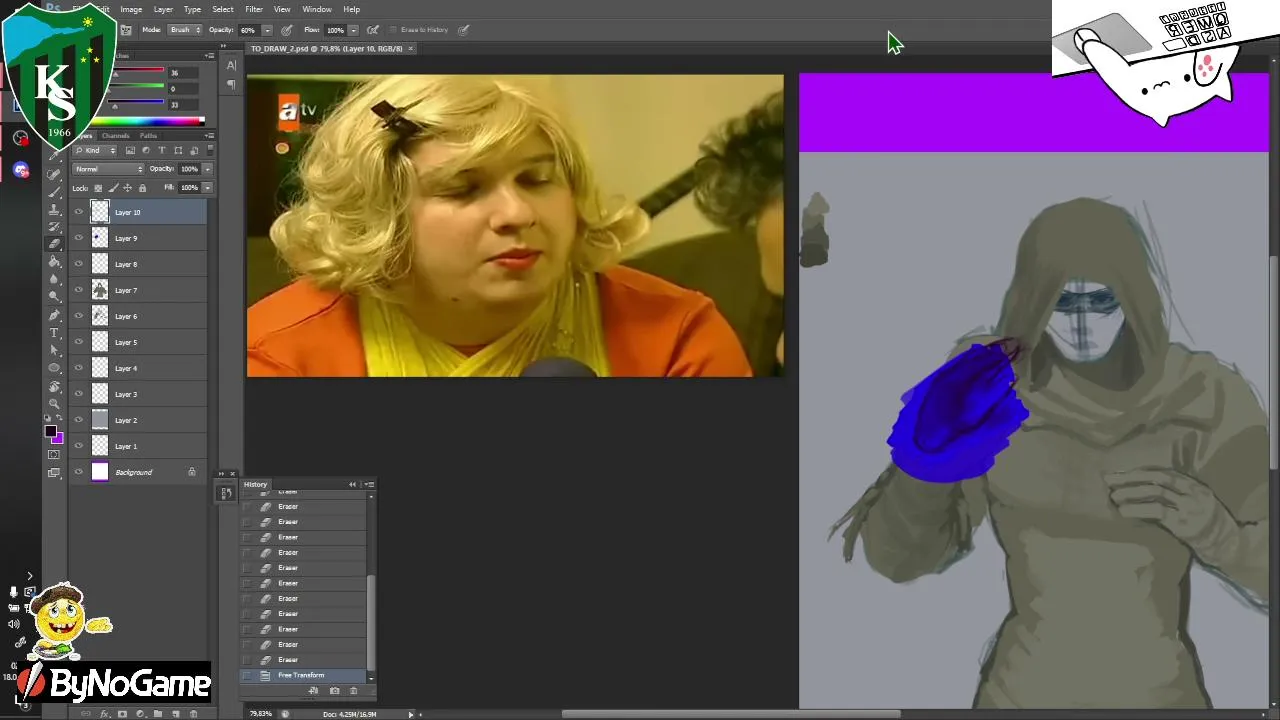
Task: Set history brush source beside Free Transform
Action: tap(248, 676)
